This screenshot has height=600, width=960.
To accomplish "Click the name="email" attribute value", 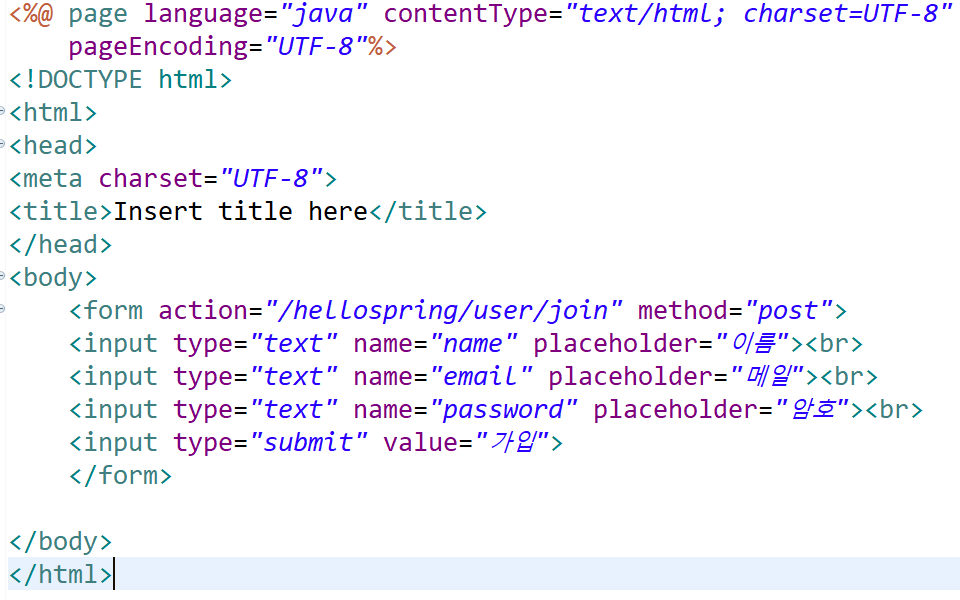I will click(481, 377).
